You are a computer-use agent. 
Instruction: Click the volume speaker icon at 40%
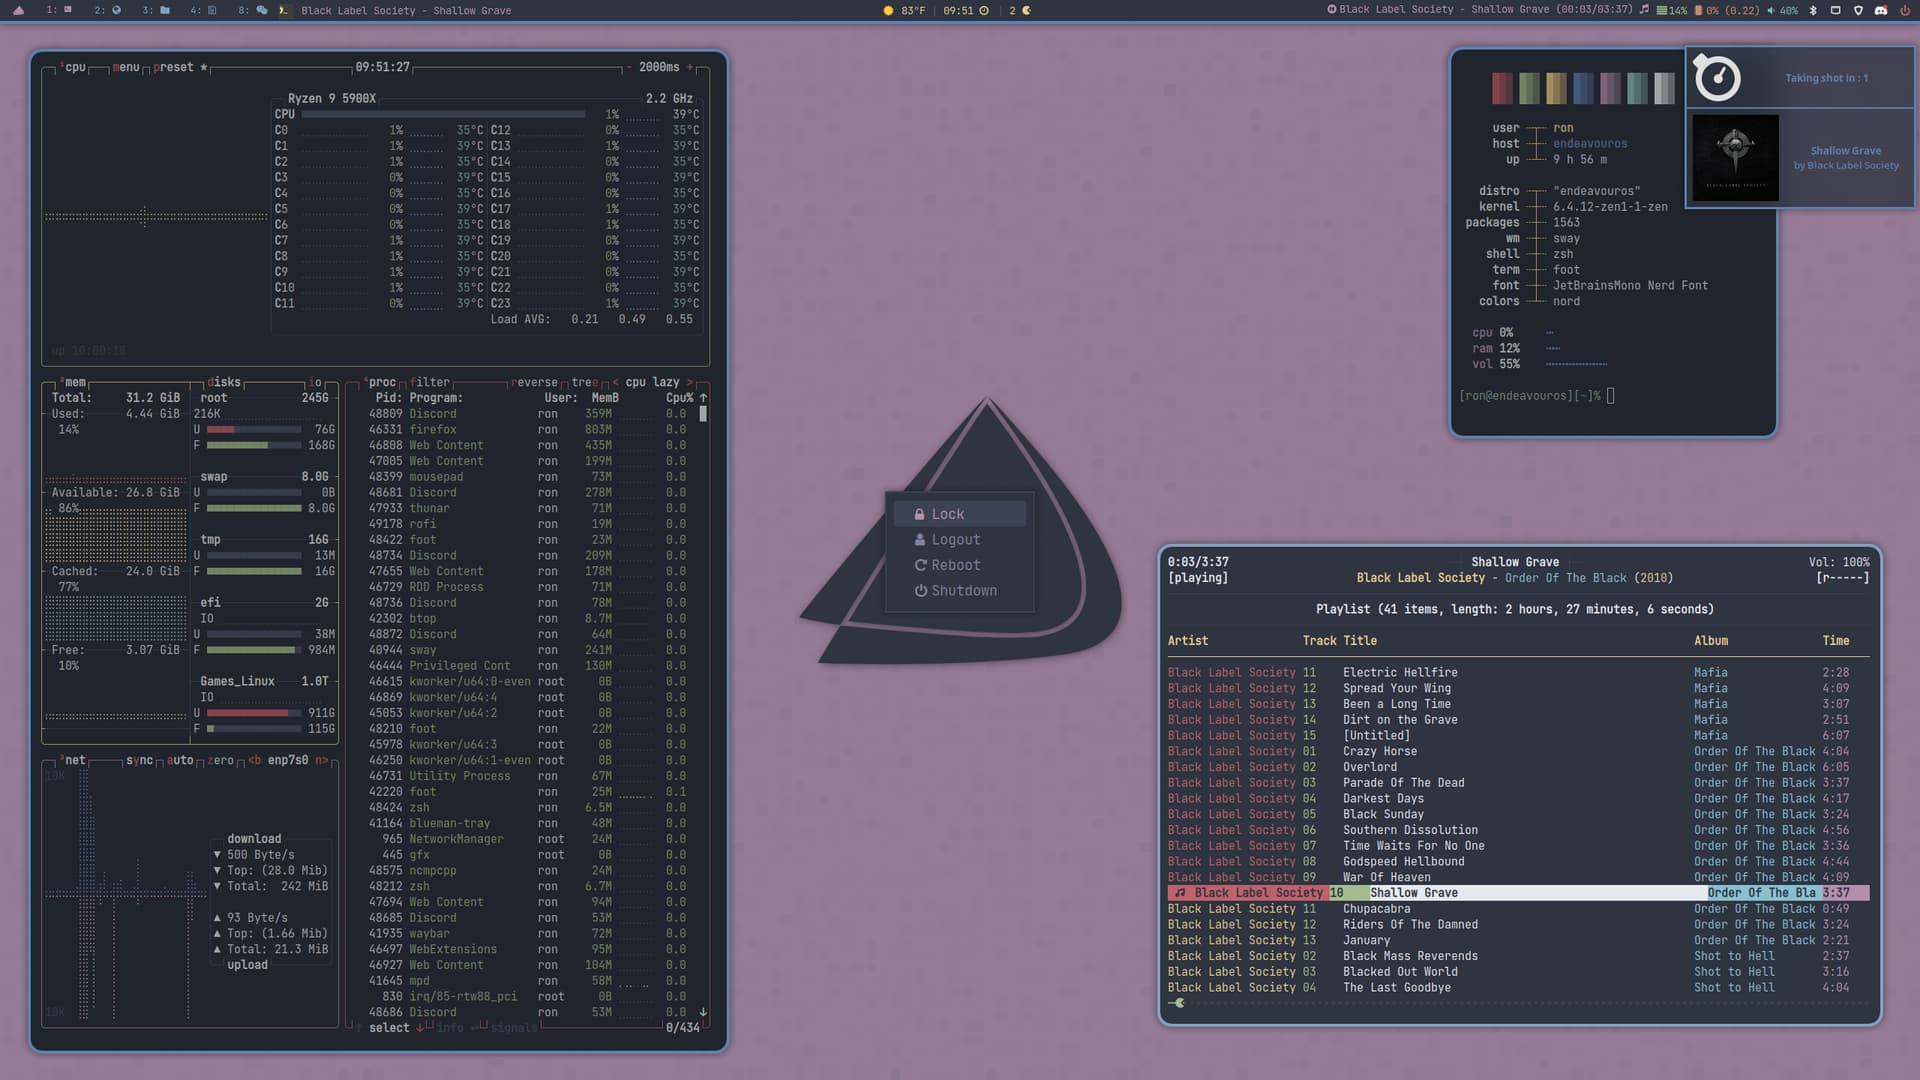pos(1771,10)
